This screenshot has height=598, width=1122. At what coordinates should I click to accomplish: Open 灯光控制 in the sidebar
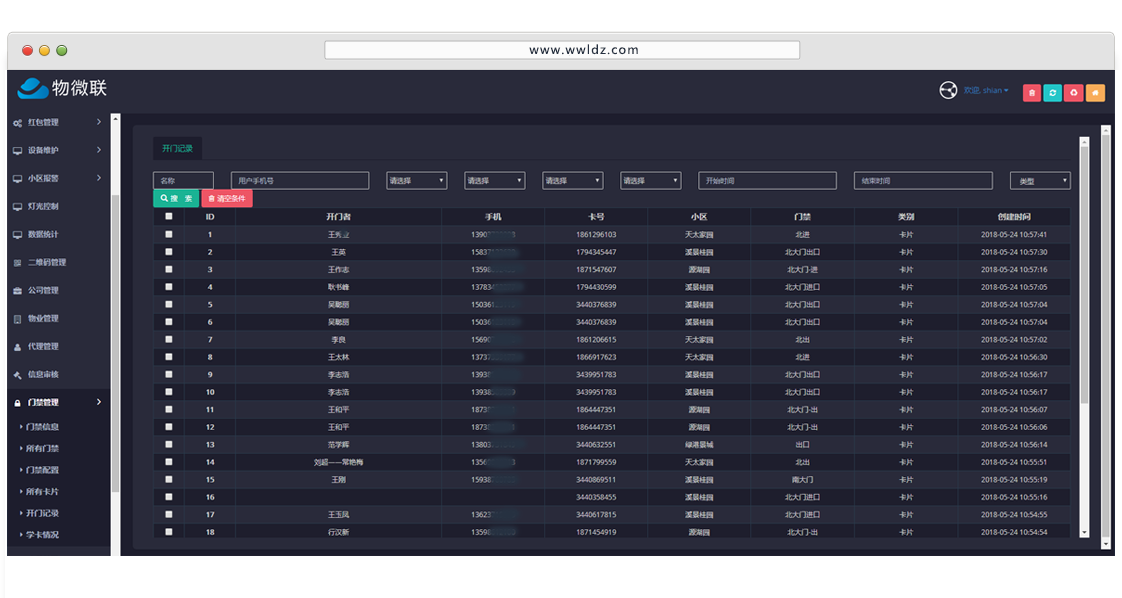42,207
